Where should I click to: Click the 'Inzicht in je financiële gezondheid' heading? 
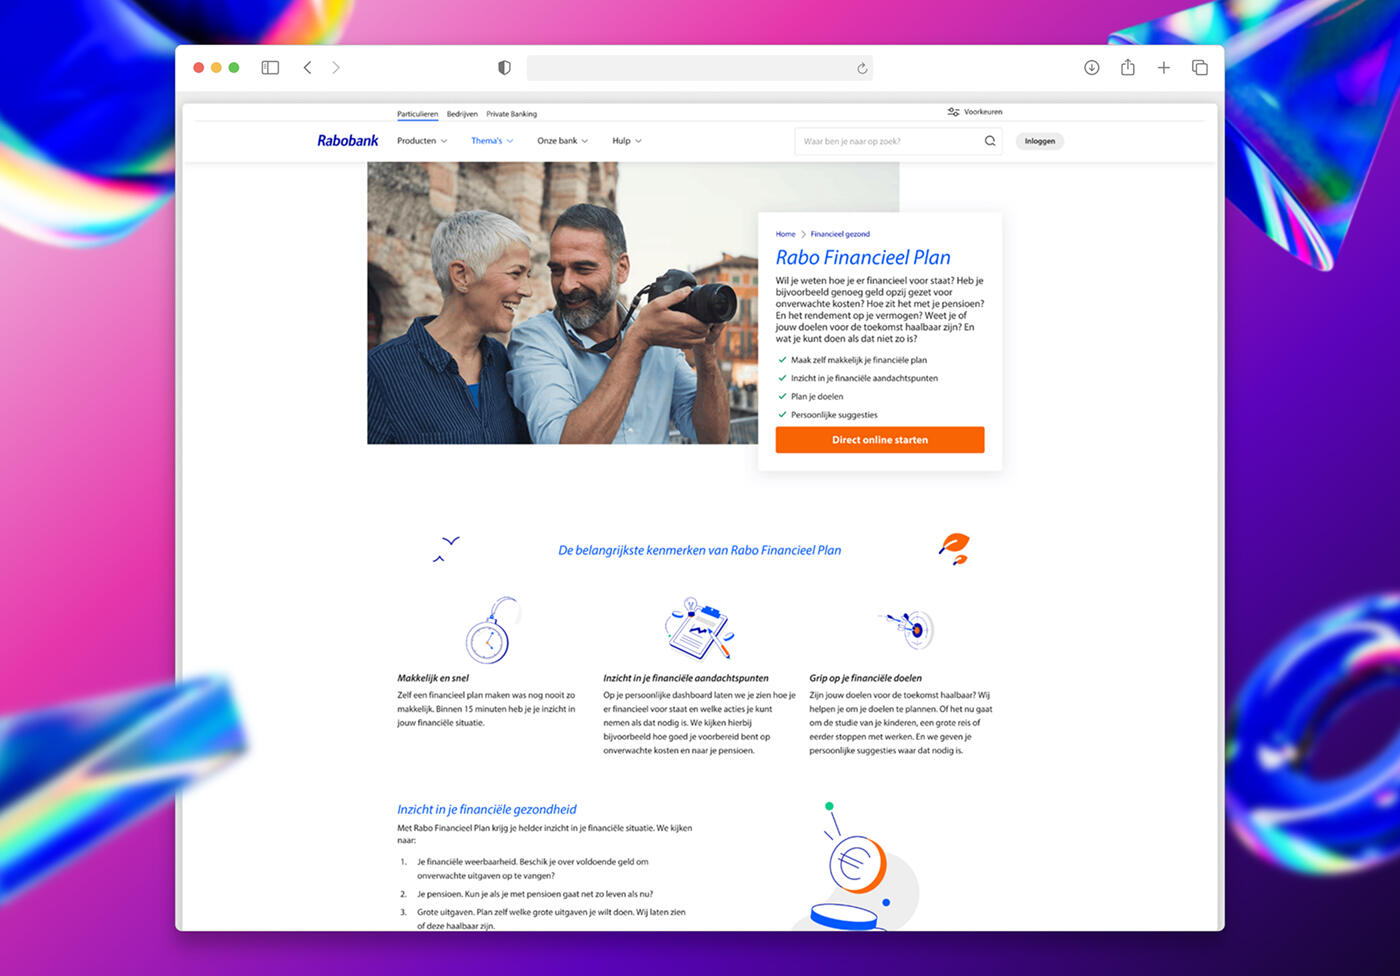point(487,809)
